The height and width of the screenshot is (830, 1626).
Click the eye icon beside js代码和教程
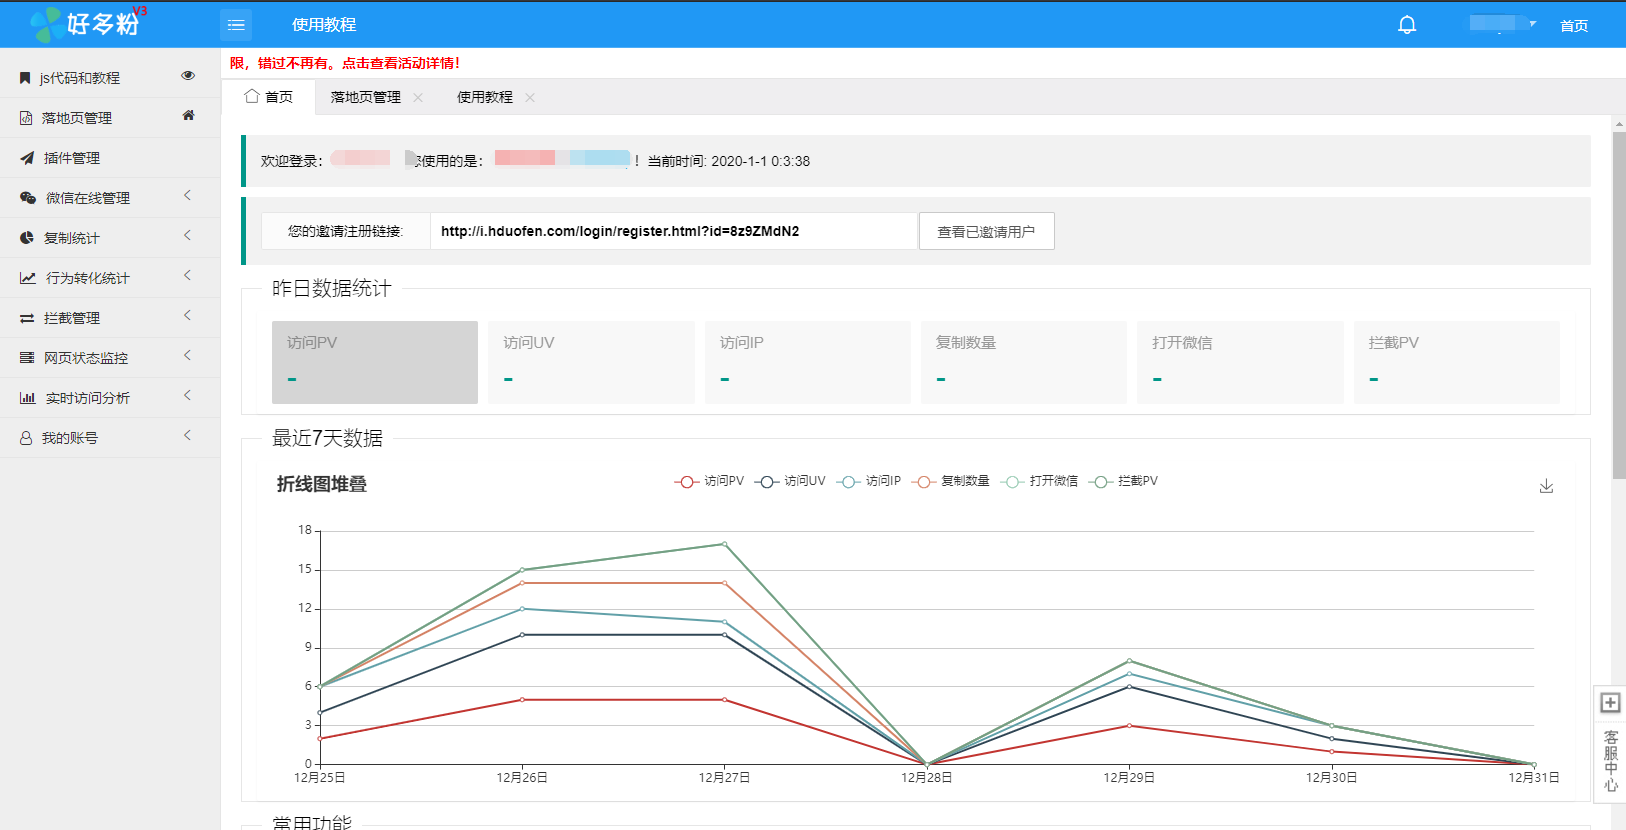tap(188, 76)
